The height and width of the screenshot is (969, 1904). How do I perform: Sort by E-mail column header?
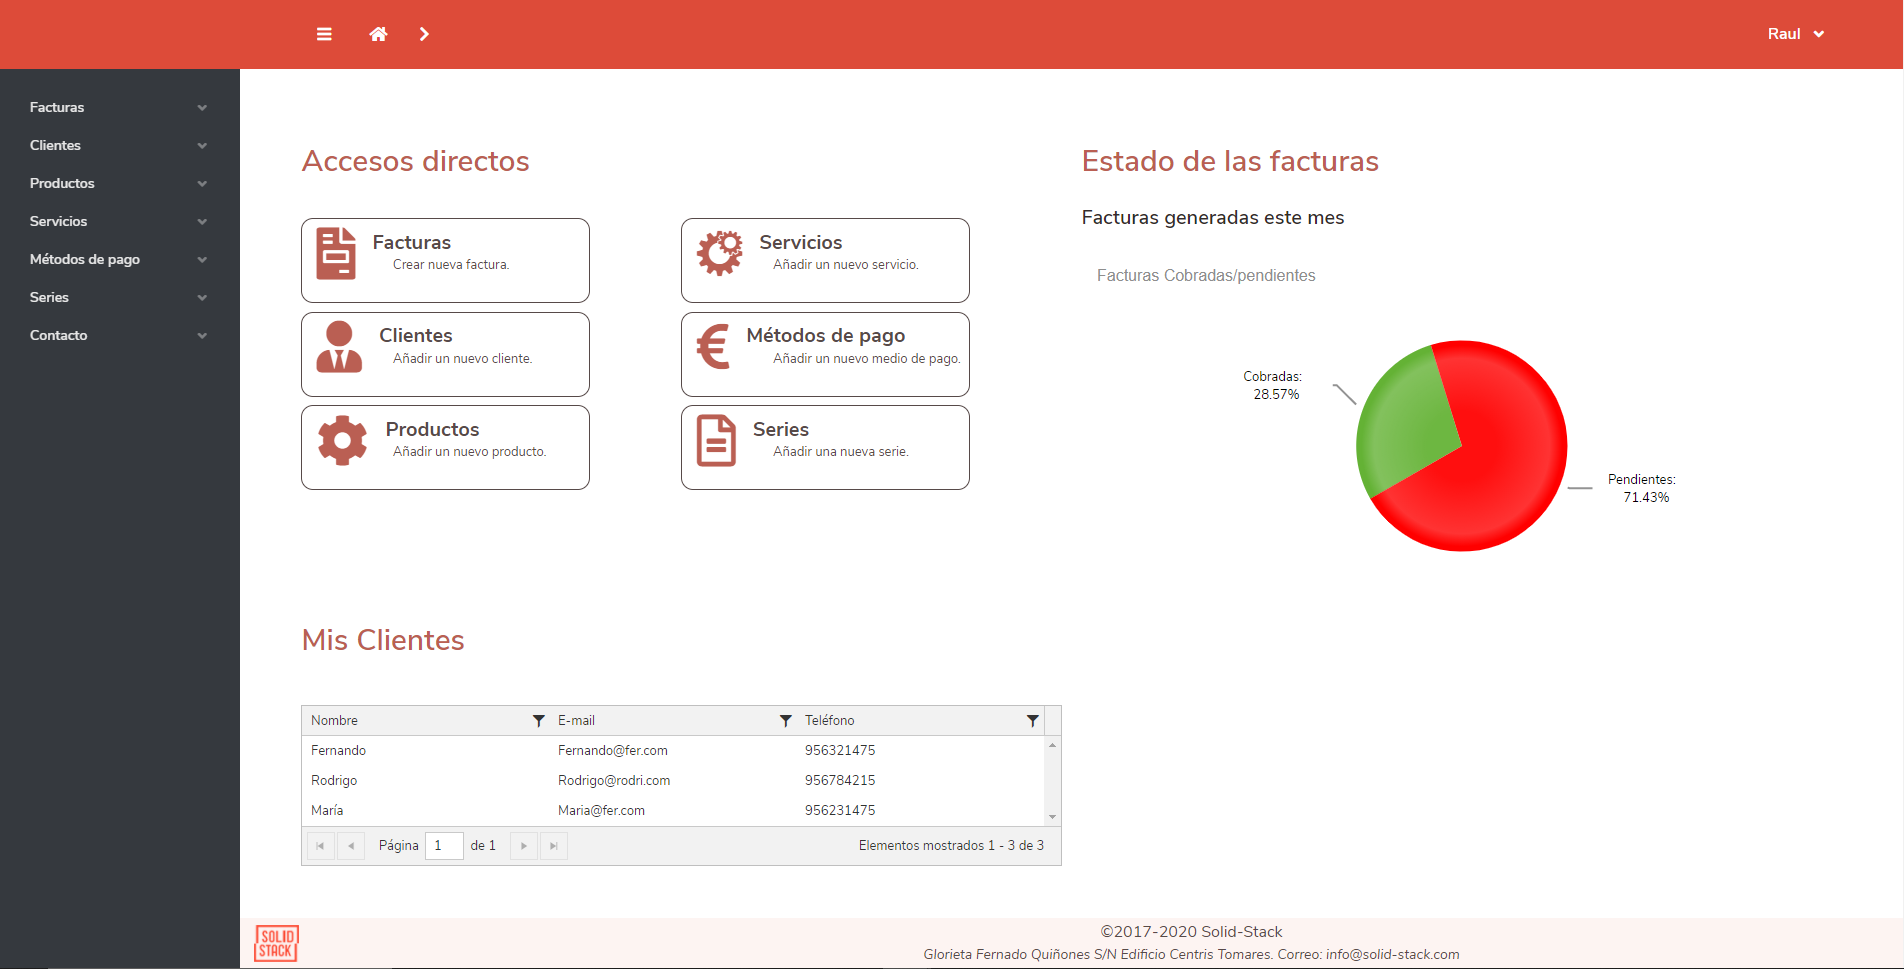(576, 720)
